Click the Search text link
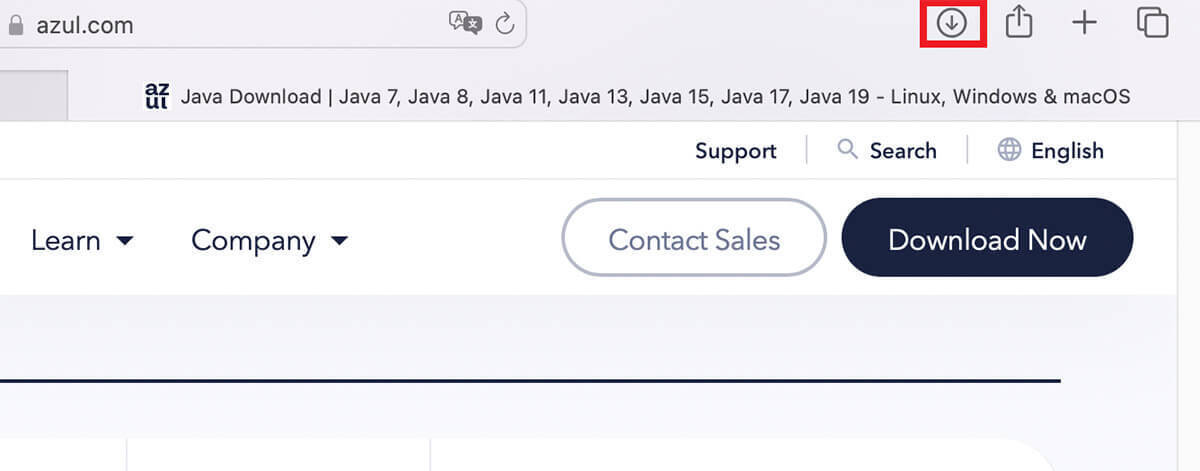1200x471 pixels. click(902, 151)
